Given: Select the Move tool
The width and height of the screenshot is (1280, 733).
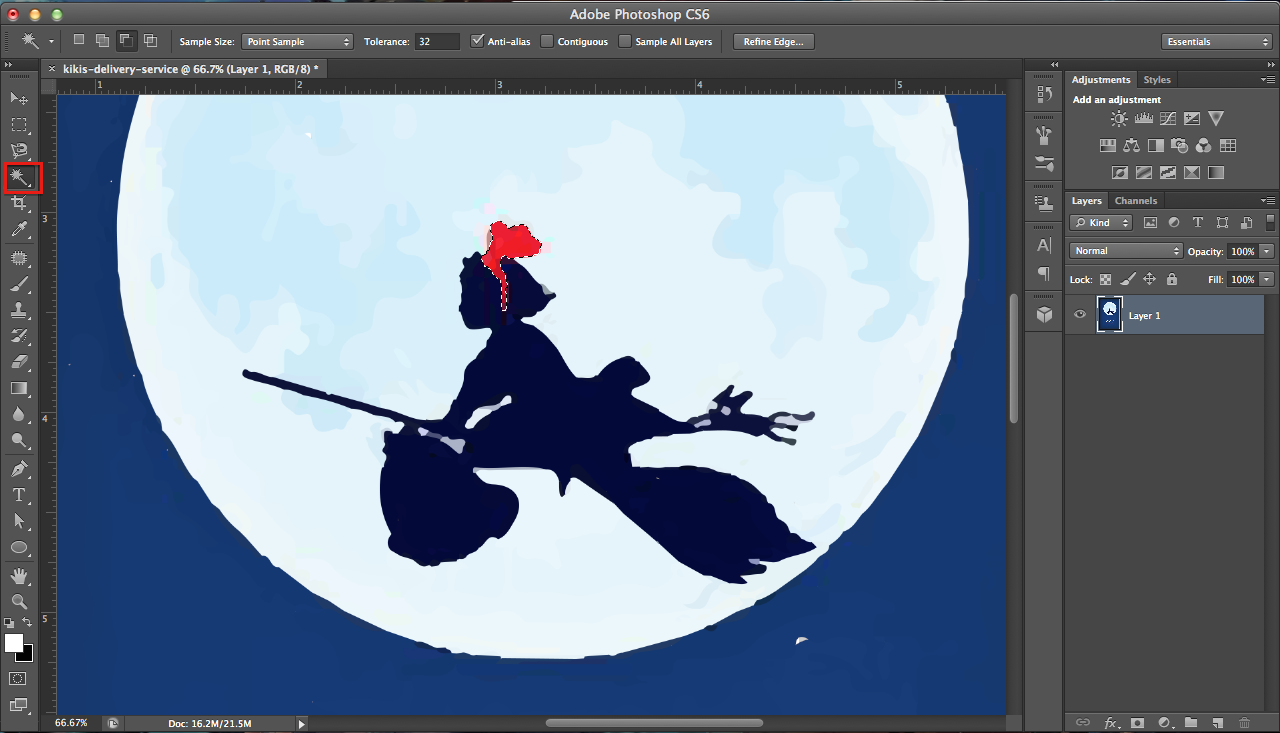Looking at the screenshot, I should click(x=19, y=98).
